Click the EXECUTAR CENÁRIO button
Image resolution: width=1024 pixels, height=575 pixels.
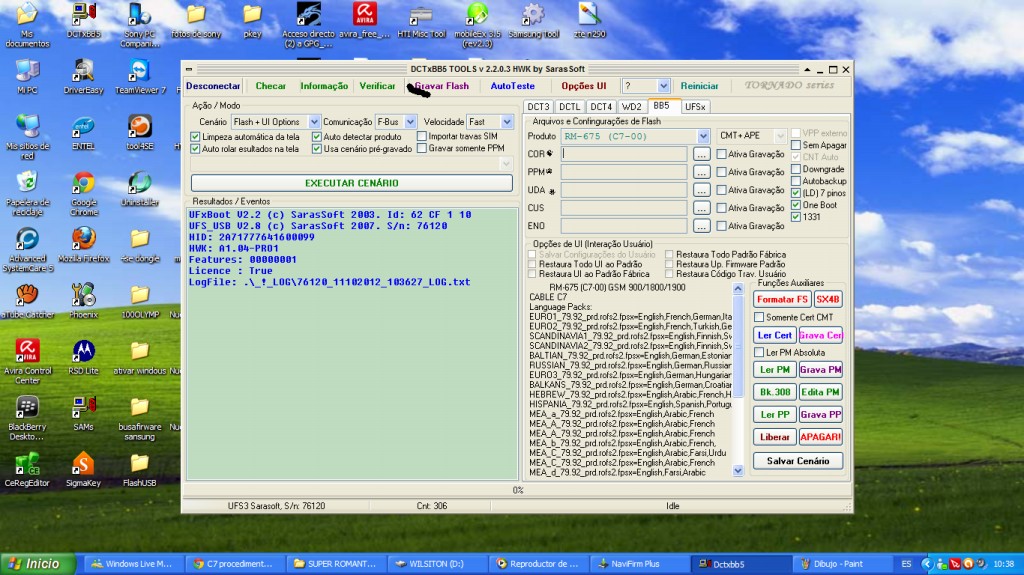click(351, 183)
